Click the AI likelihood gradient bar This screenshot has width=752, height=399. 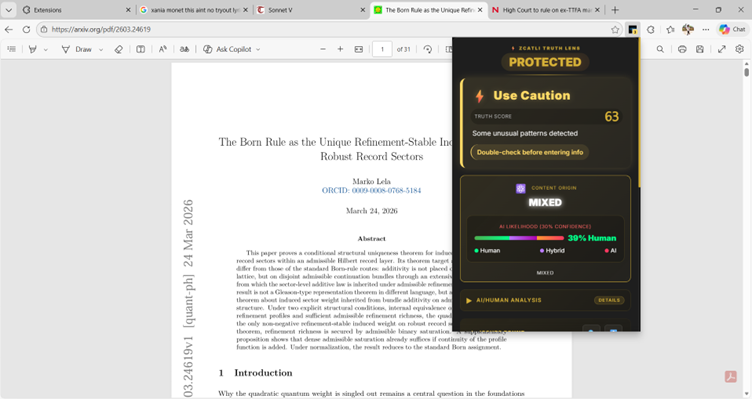[519, 238]
